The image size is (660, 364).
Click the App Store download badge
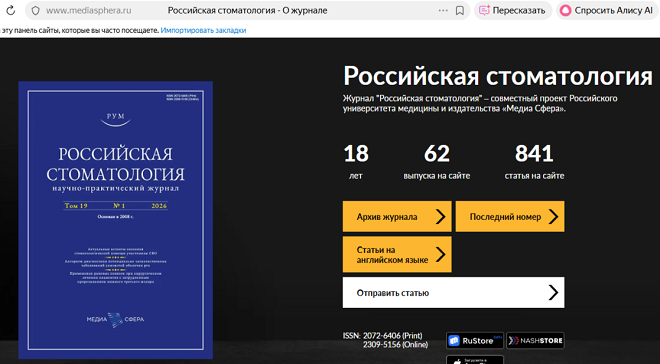(x=474, y=360)
